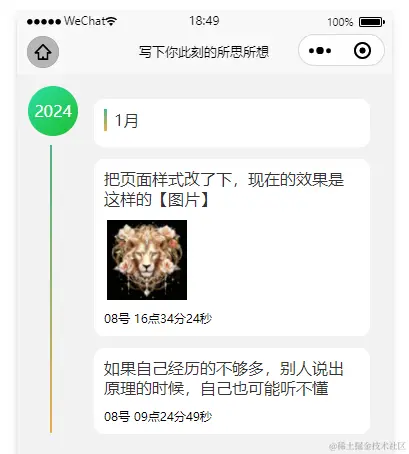The height and width of the screenshot is (454, 409).
Task: Open the lion image thumbnail
Action: (147, 260)
